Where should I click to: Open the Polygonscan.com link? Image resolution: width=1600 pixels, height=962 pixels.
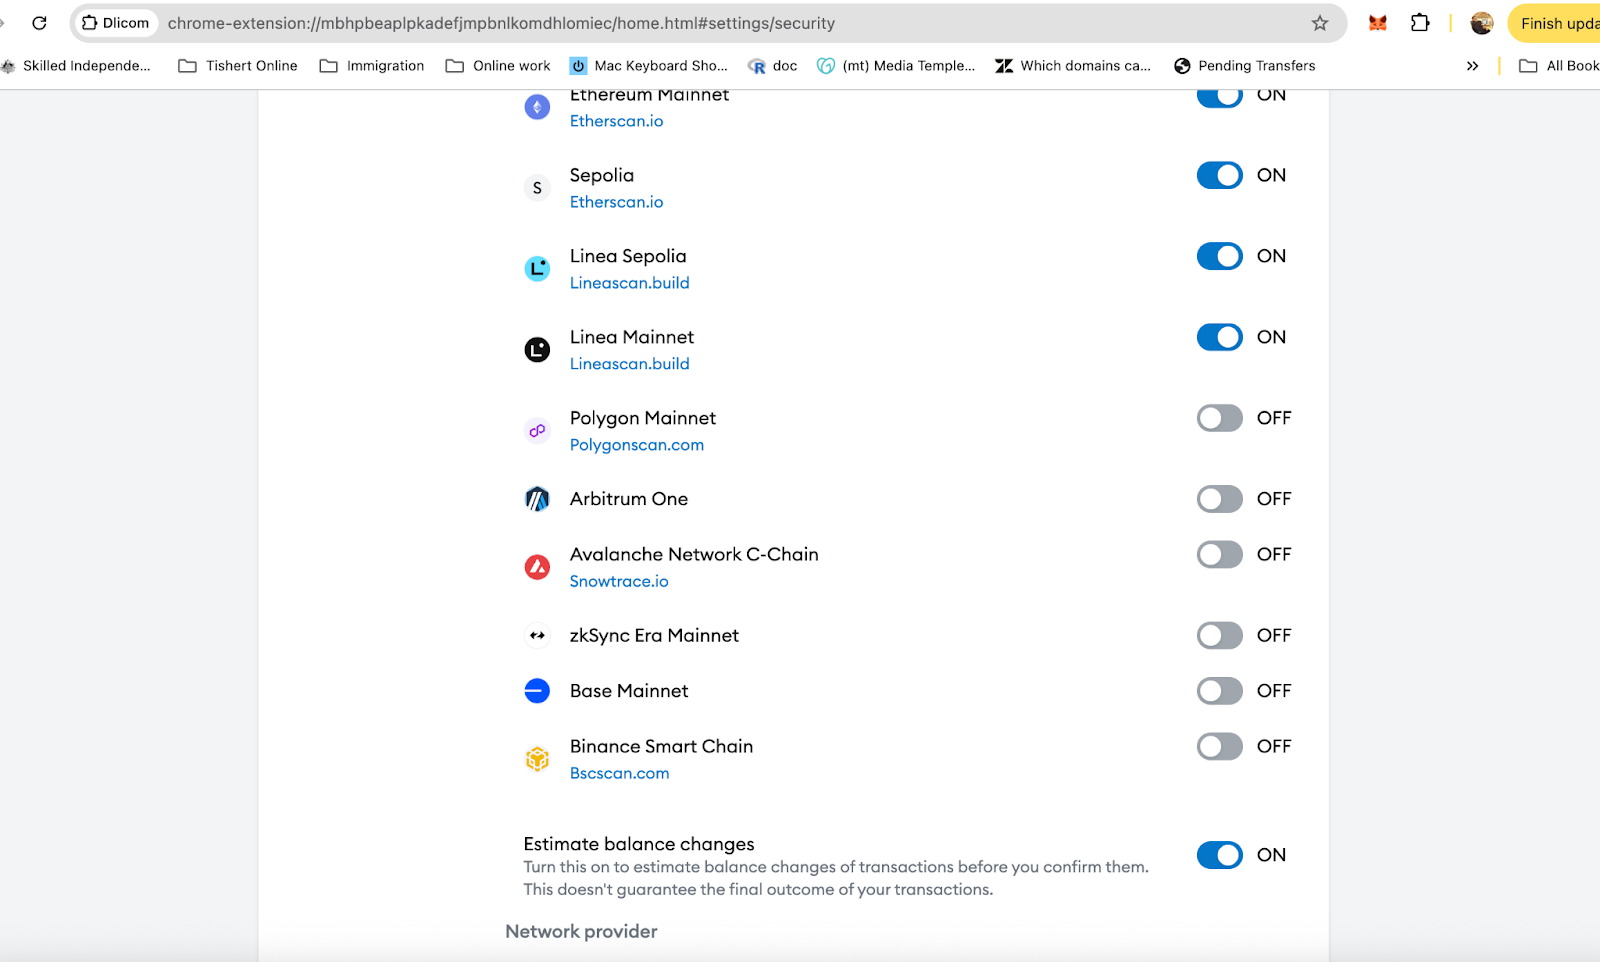pyautogui.click(x=637, y=445)
